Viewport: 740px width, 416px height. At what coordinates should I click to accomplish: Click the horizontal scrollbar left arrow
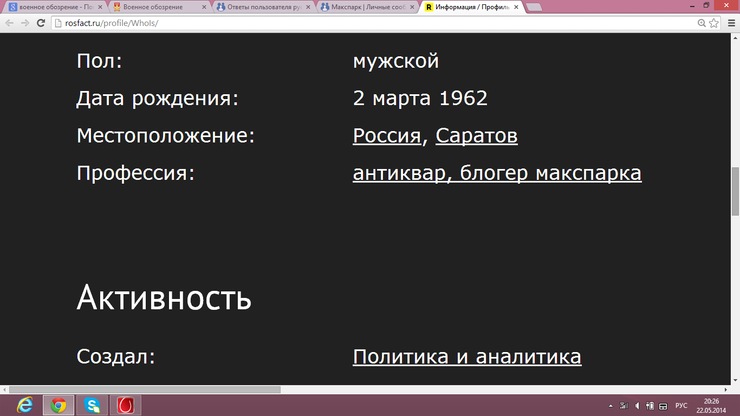pyautogui.click(x=4, y=390)
